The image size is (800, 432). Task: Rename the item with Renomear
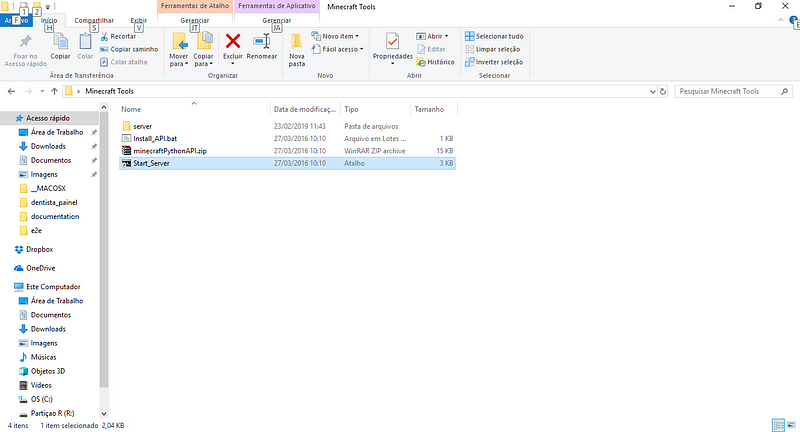tap(262, 46)
